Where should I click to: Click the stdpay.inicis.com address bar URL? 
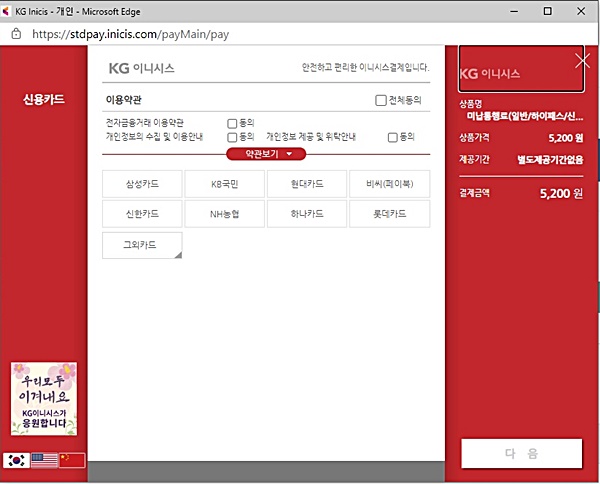click(x=130, y=34)
